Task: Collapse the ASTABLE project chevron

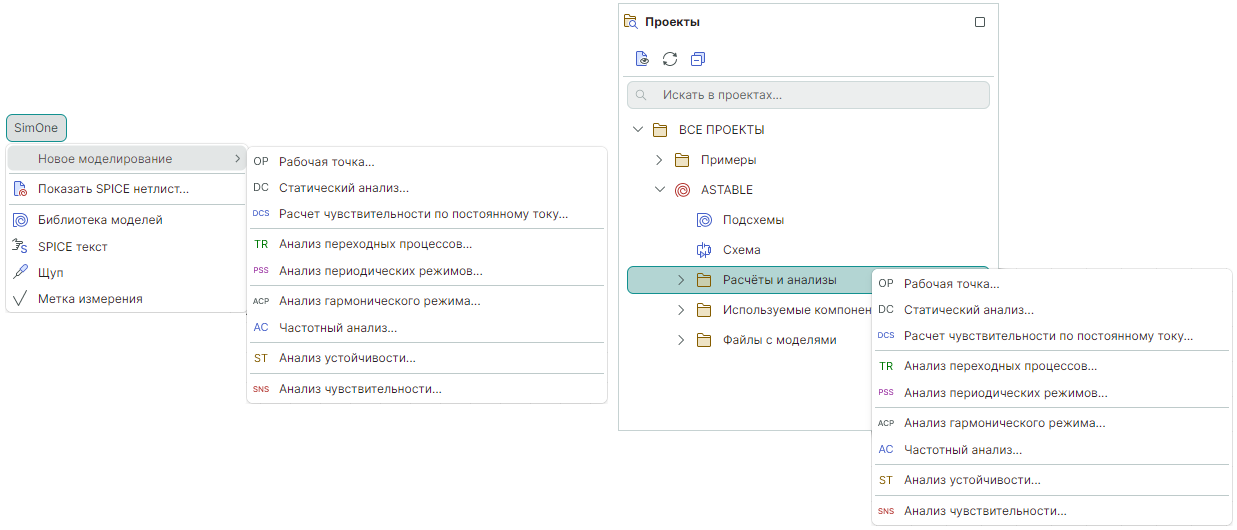Action: coord(659,190)
